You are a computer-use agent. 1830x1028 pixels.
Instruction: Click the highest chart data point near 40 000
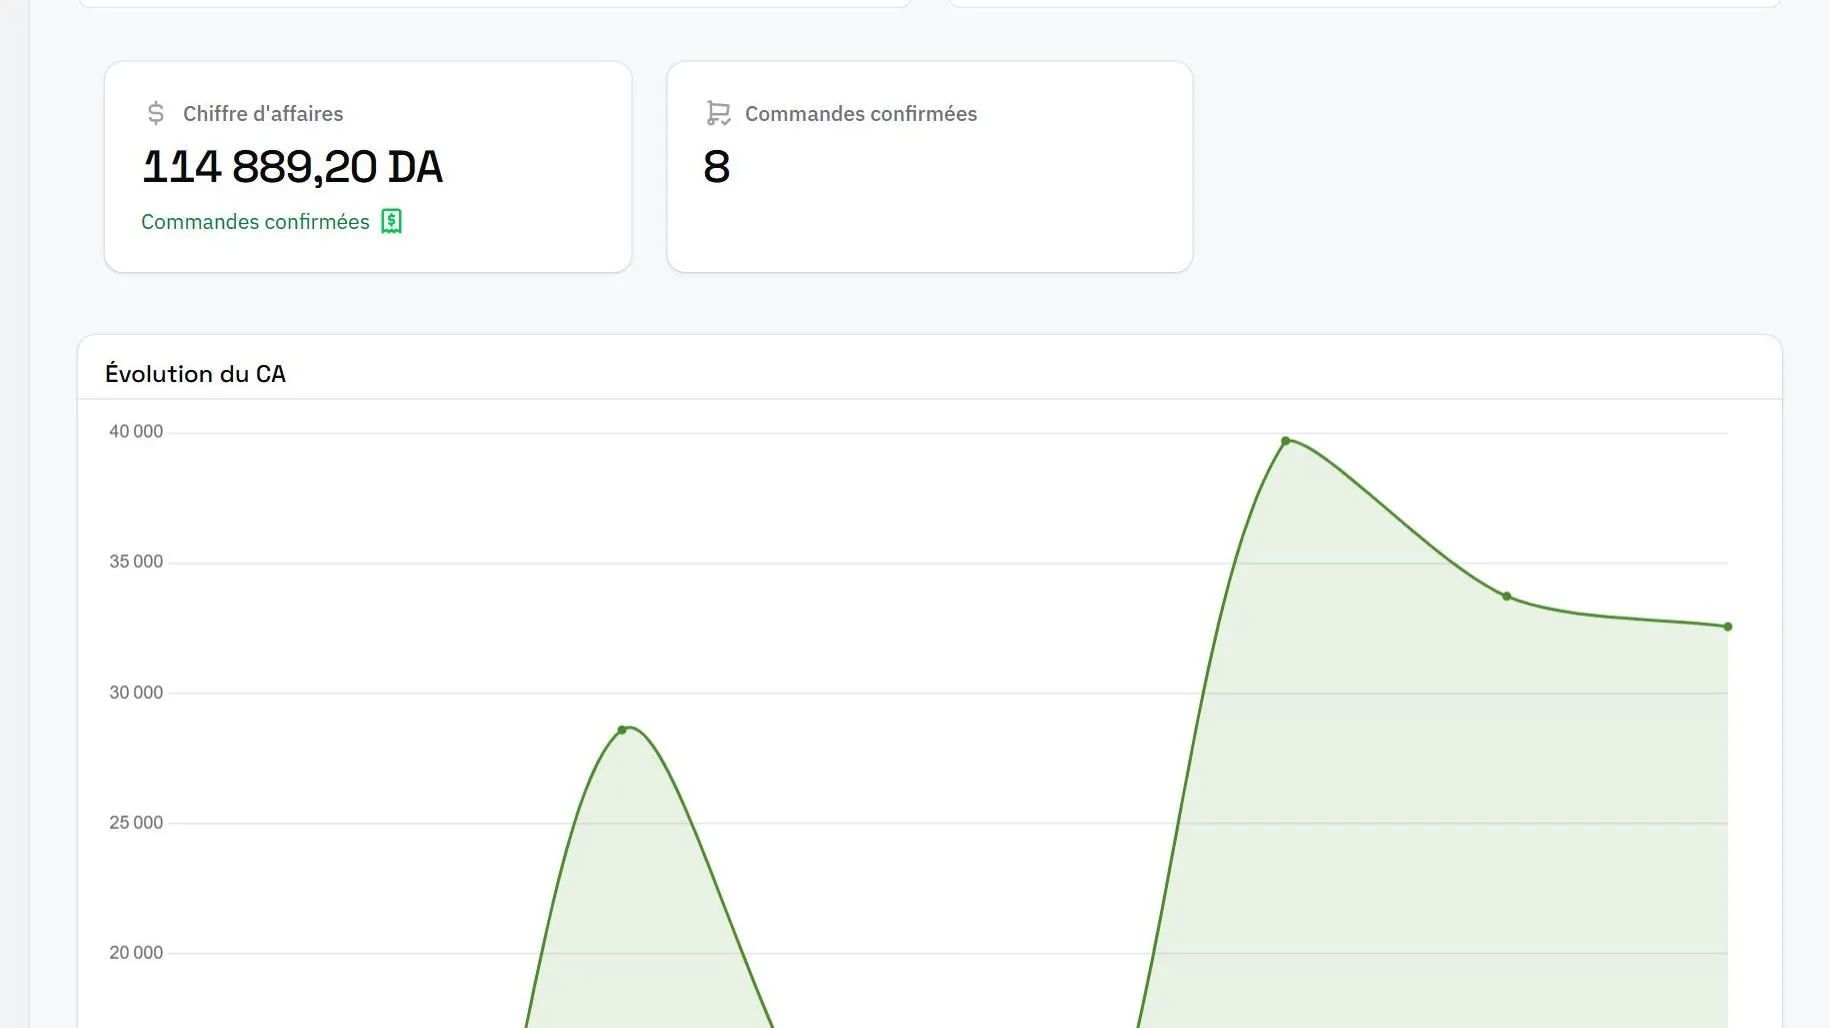1286,441
